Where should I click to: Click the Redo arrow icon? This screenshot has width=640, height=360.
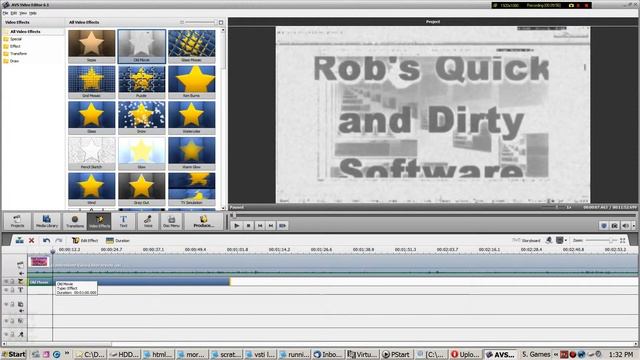click(x=58, y=240)
